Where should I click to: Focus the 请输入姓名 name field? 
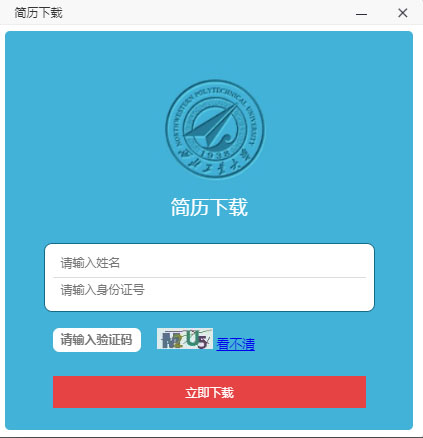pyautogui.click(x=210, y=263)
